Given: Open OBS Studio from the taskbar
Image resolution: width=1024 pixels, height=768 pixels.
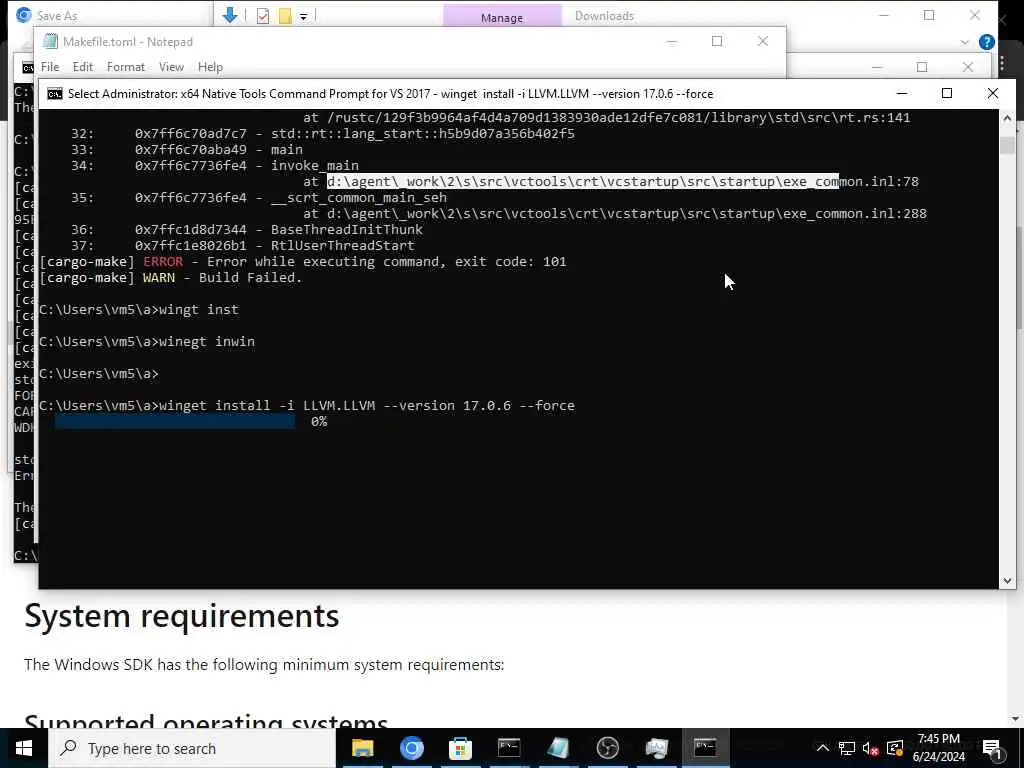Looking at the screenshot, I should (x=607, y=748).
